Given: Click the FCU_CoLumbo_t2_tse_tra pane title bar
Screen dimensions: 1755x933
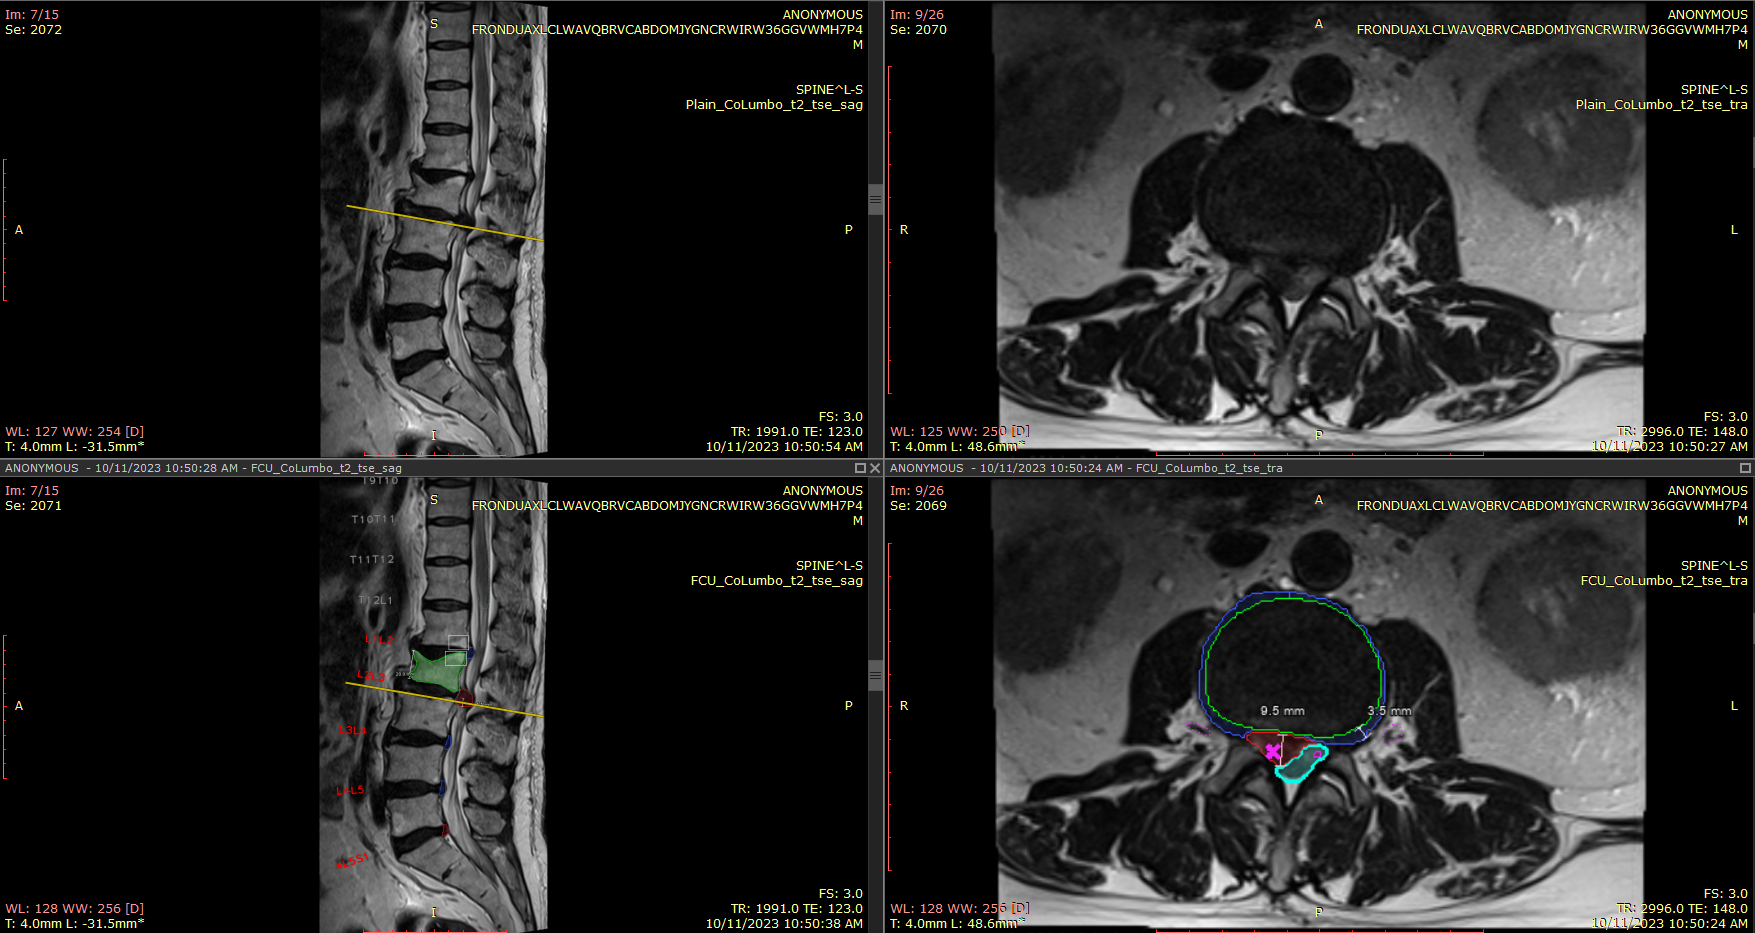Looking at the screenshot, I should 1320,468.
